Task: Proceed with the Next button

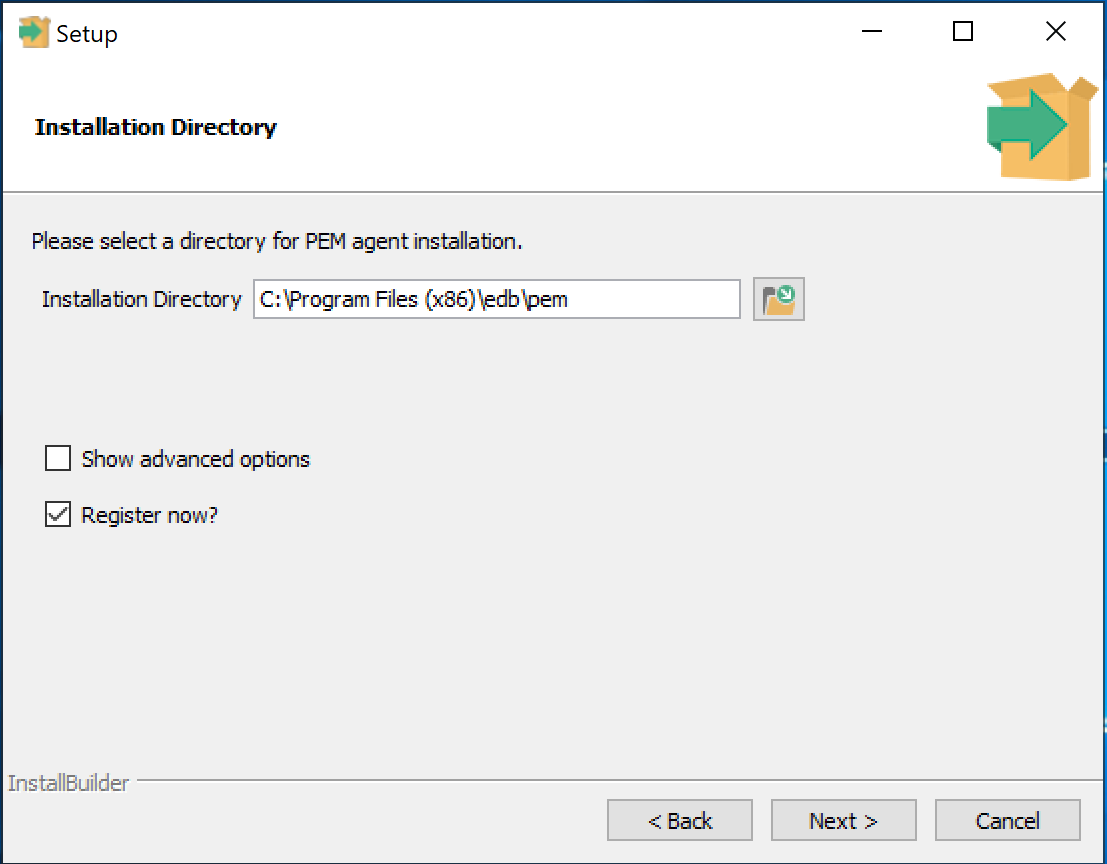Action: [844, 820]
